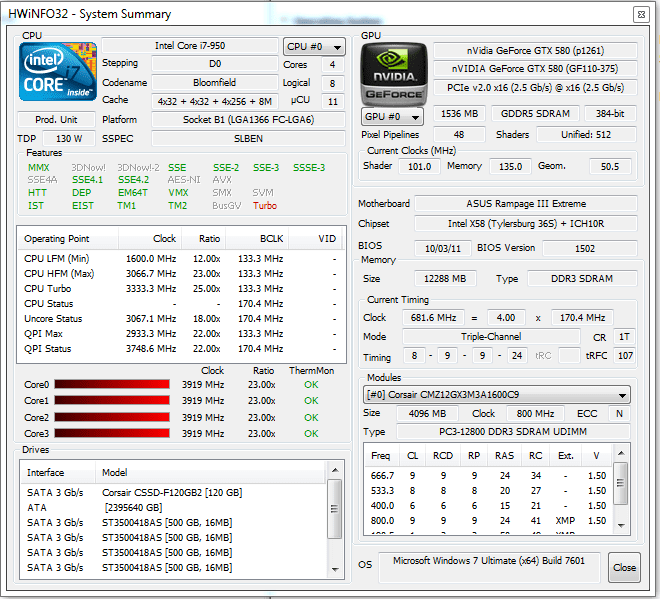This screenshot has height=599, width=660.
Task: Click the PC3-12800 DDR3 SDRAM UDIMM field
Action: click(x=513, y=431)
